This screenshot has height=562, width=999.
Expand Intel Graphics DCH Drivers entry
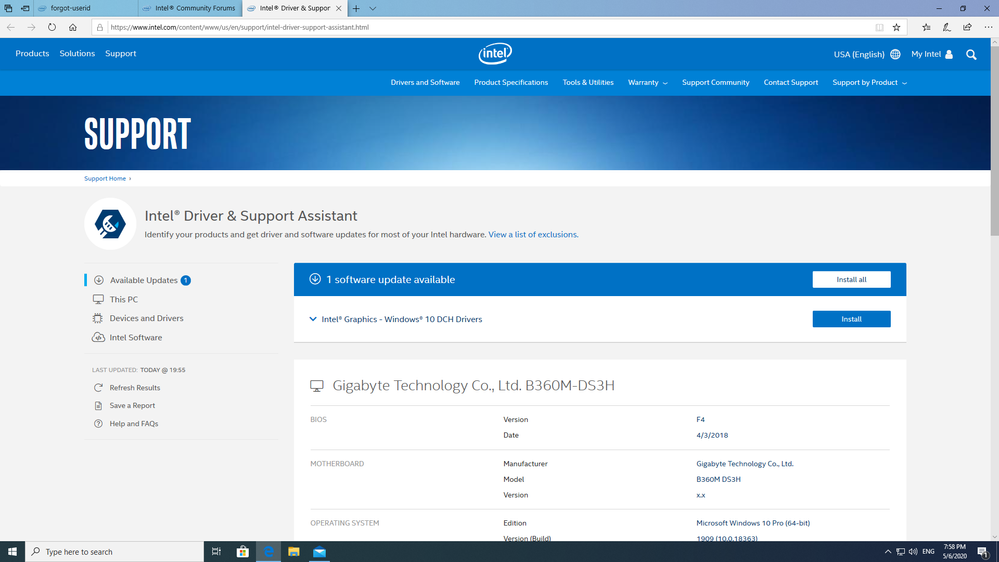point(313,319)
